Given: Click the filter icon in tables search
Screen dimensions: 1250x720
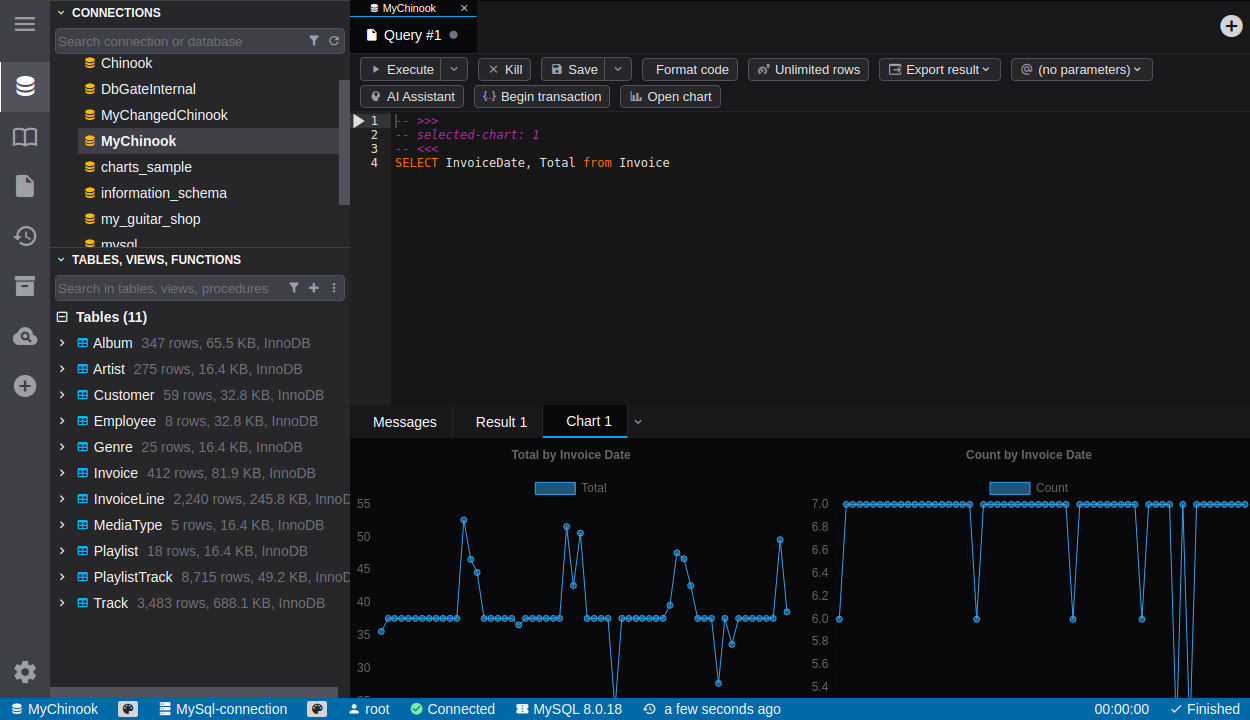Looking at the screenshot, I should point(294,288).
